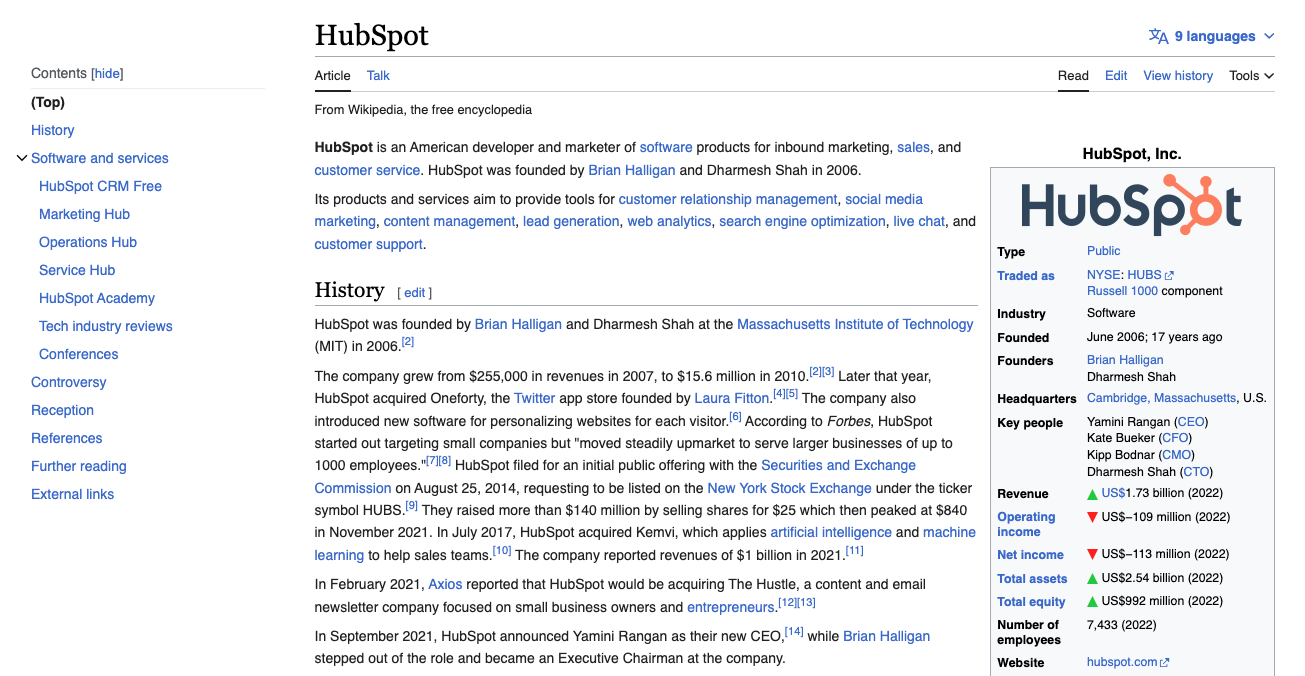Go to Controversy section
Screen dimensions: 1305x676
[x=68, y=382]
